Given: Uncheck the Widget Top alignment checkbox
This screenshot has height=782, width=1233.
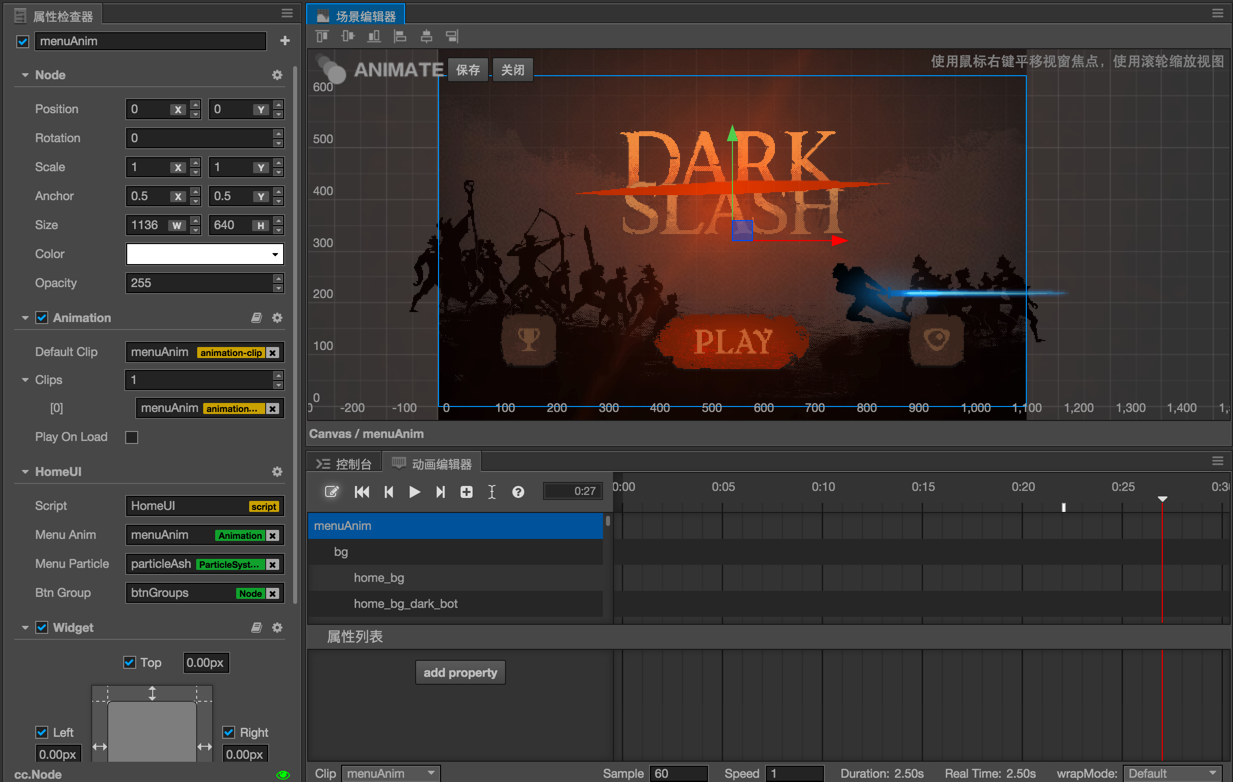Looking at the screenshot, I should click(129, 662).
